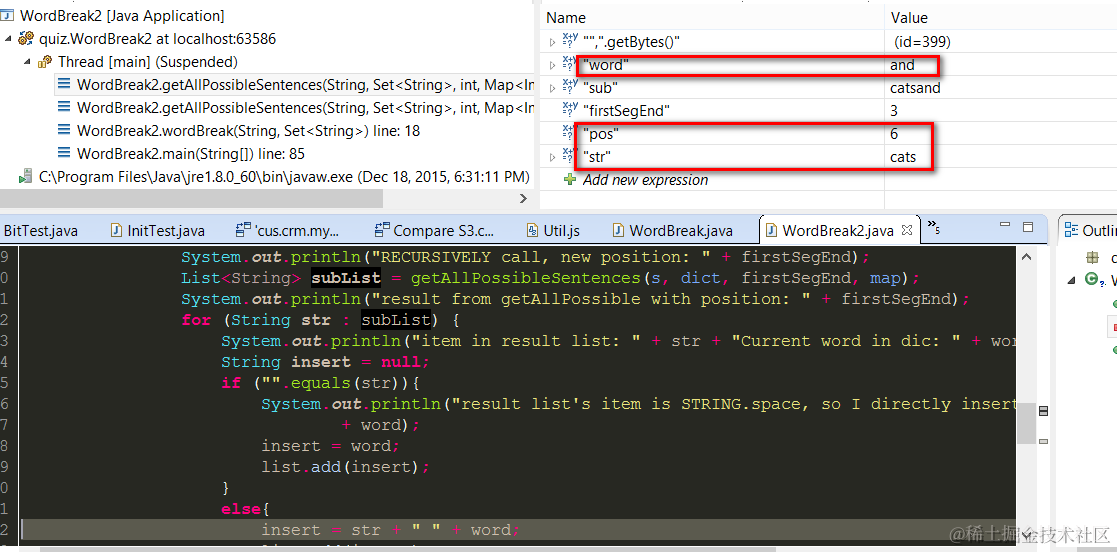Select the "firstSegEnd" expression name
The height and width of the screenshot is (552, 1117).
pyautogui.click(x=626, y=111)
